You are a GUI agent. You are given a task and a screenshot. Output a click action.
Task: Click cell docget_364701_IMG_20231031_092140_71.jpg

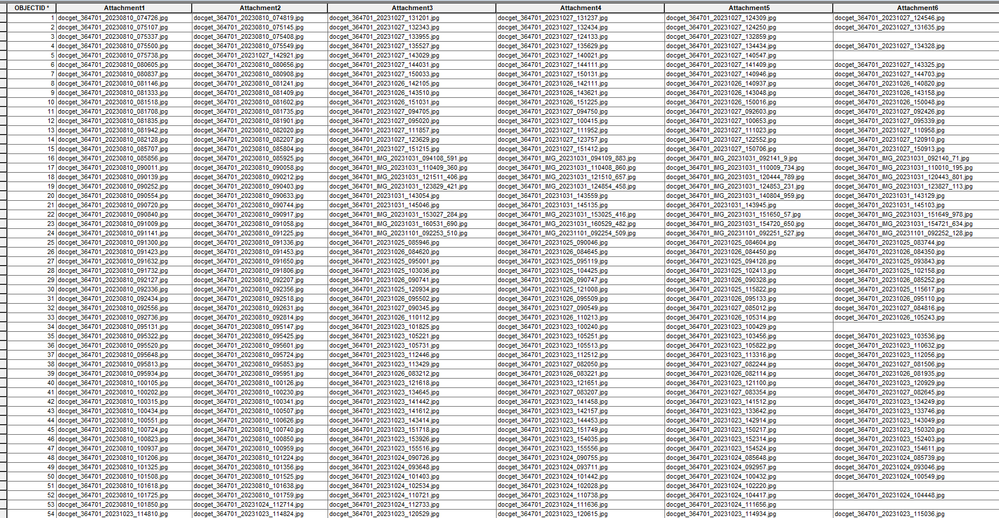916,158
